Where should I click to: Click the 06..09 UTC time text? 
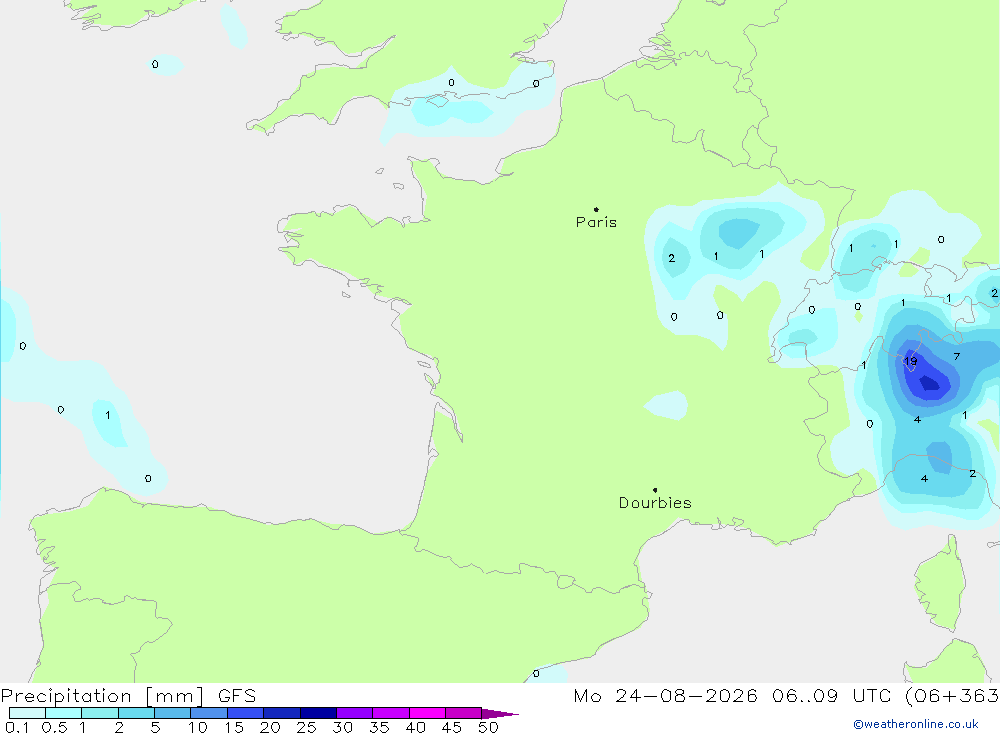[x=830, y=696]
